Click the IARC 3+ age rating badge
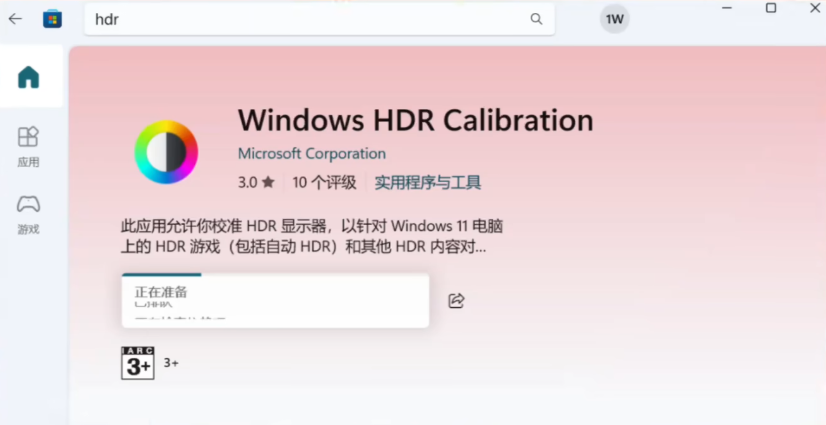 click(137, 363)
